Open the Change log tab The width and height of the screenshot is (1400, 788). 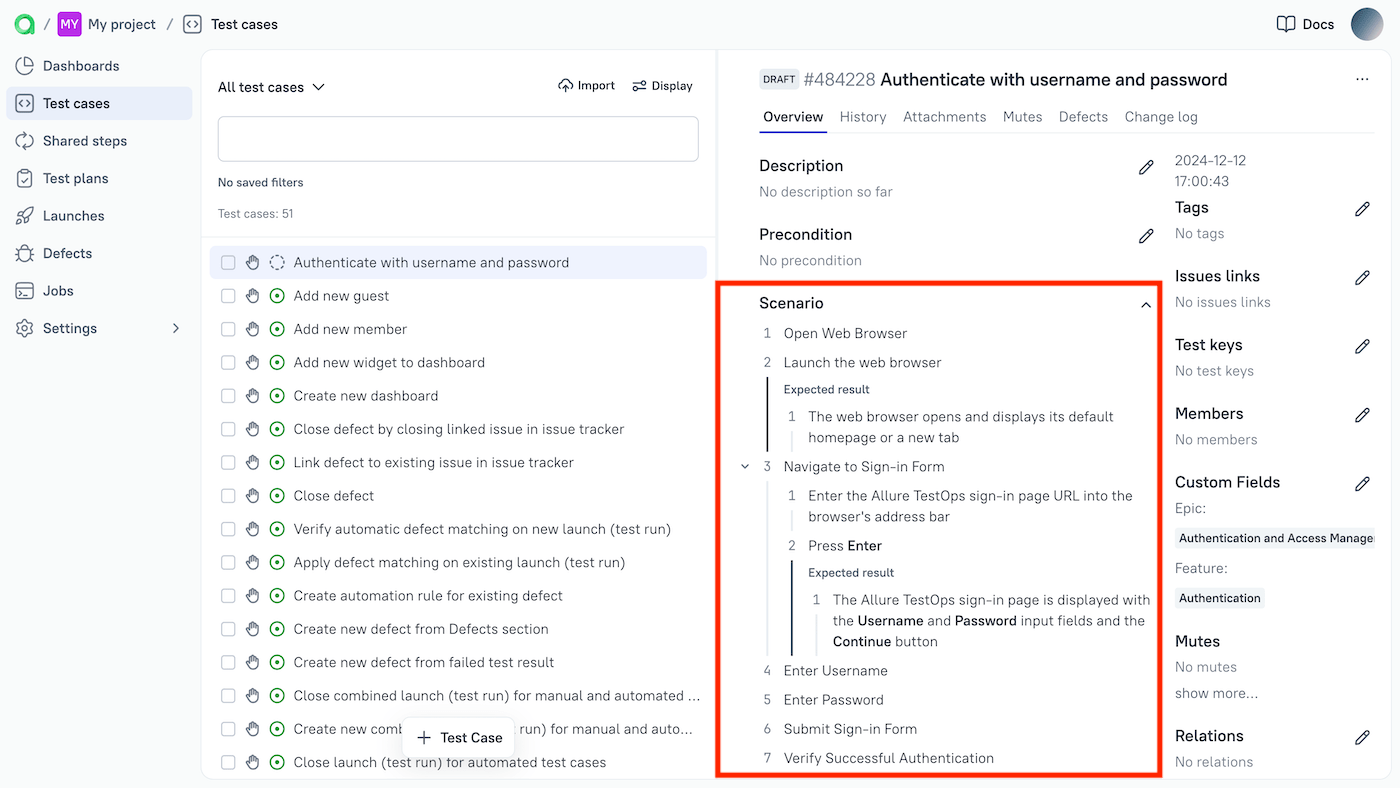(1161, 117)
